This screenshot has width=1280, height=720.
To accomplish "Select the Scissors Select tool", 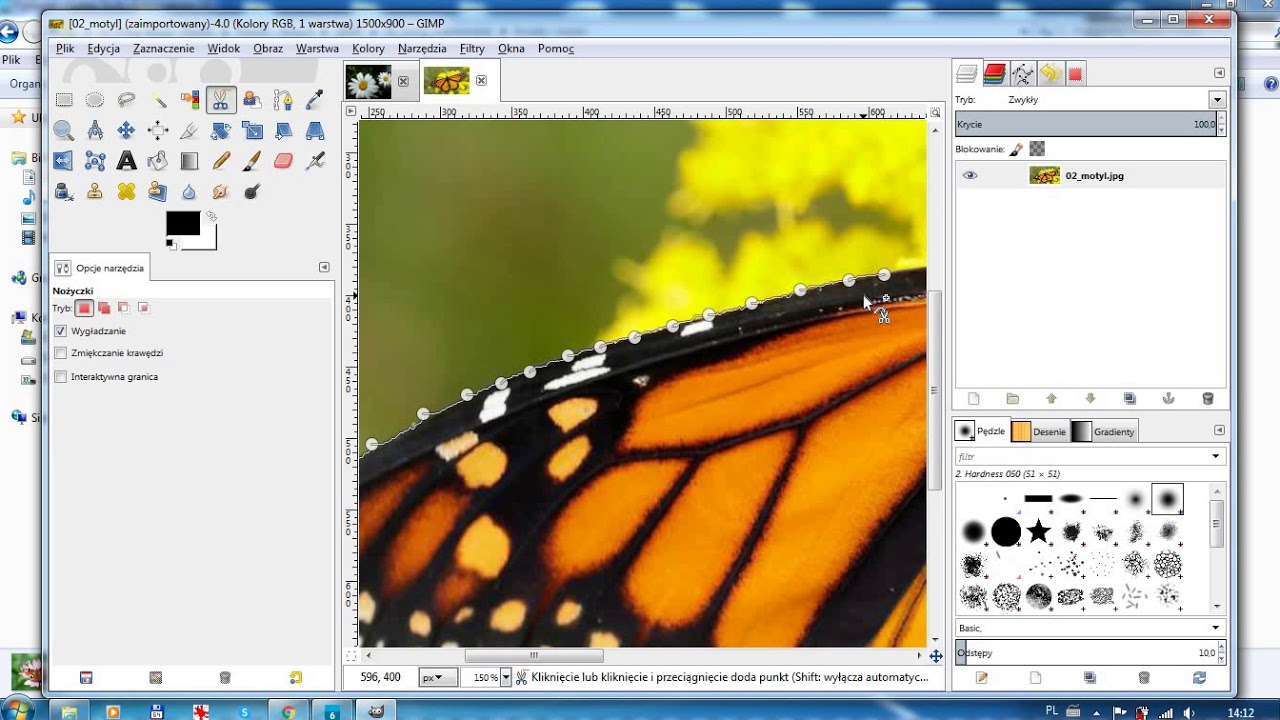I will coord(221,99).
